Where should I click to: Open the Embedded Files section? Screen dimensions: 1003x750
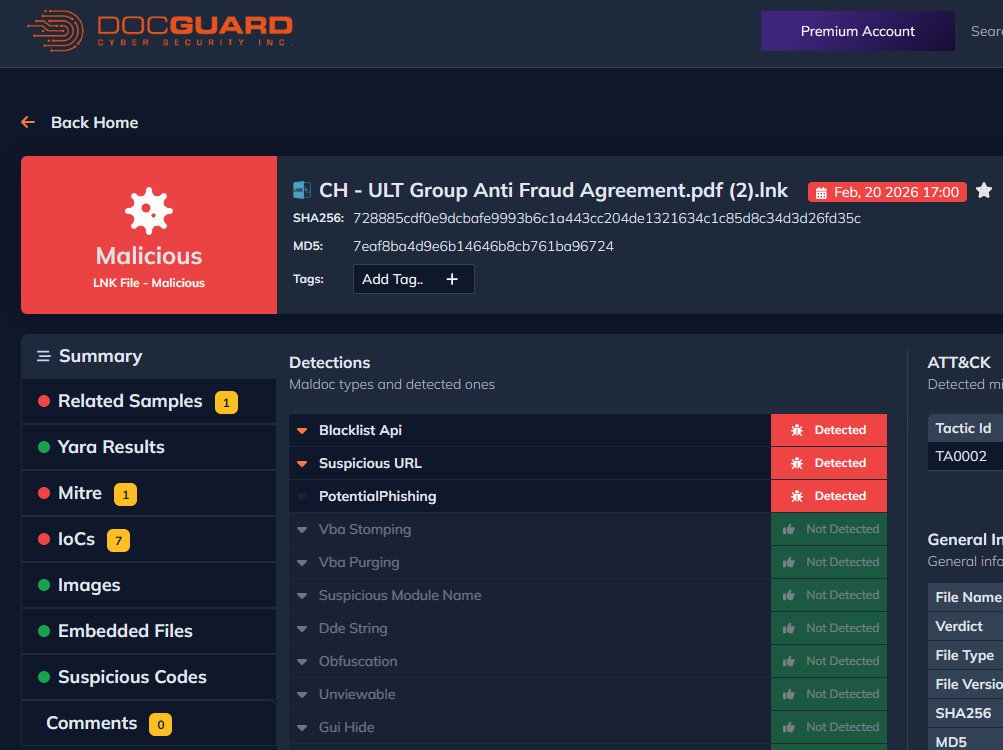tap(148, 631)
